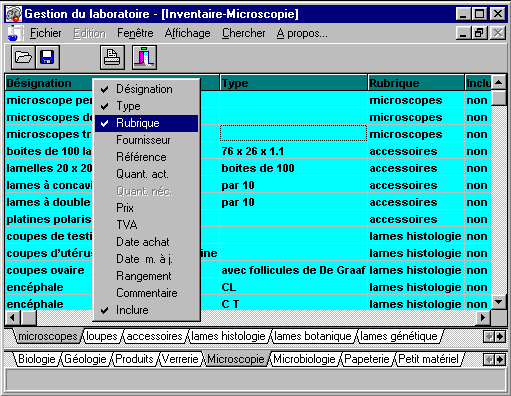
Task: Switch to the lames histologie tab
Action: (228, 336)
